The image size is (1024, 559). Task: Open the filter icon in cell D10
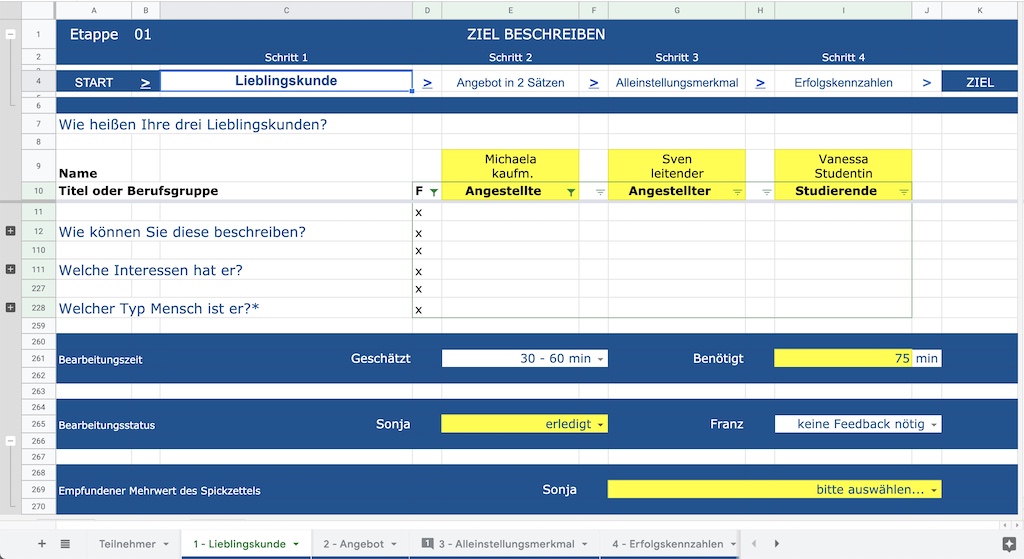(x=434, y=192)
